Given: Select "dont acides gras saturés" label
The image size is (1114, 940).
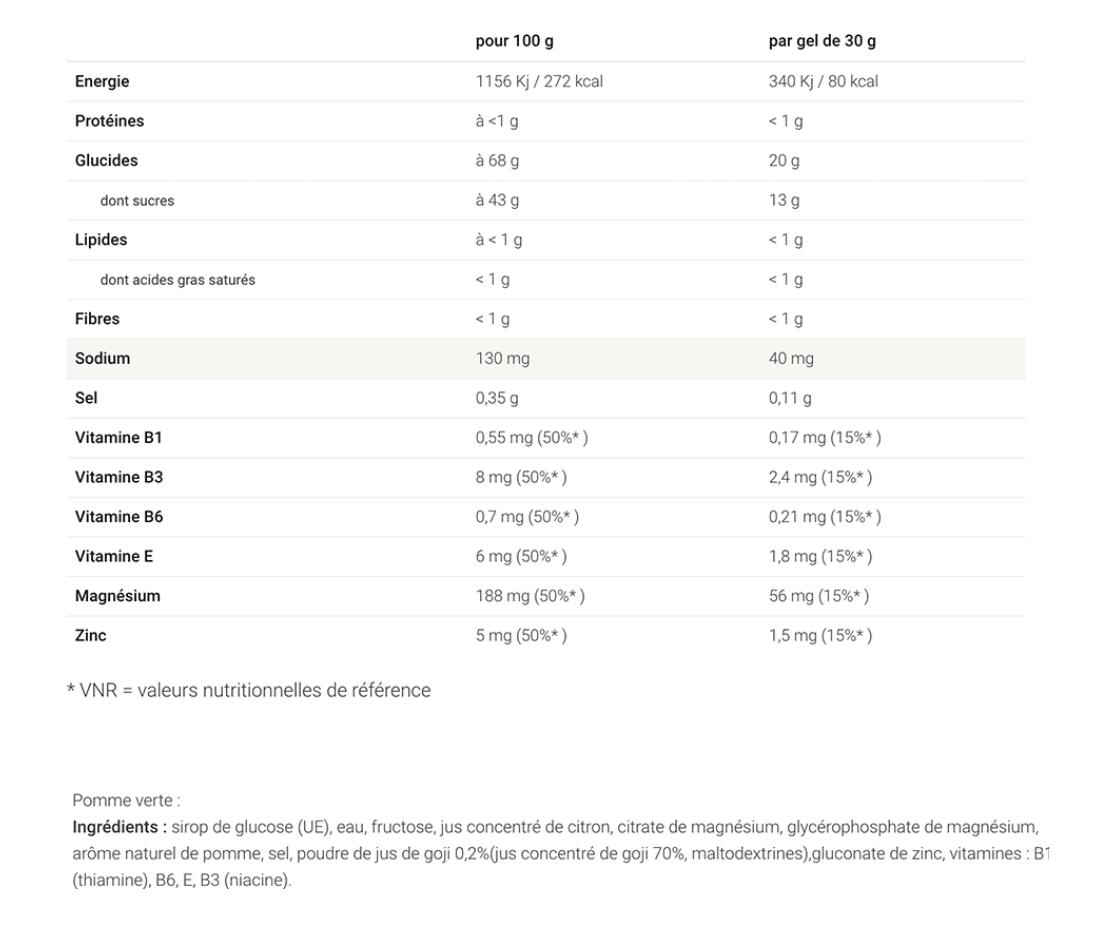Looking at the screenshot, I should point(177,280).
